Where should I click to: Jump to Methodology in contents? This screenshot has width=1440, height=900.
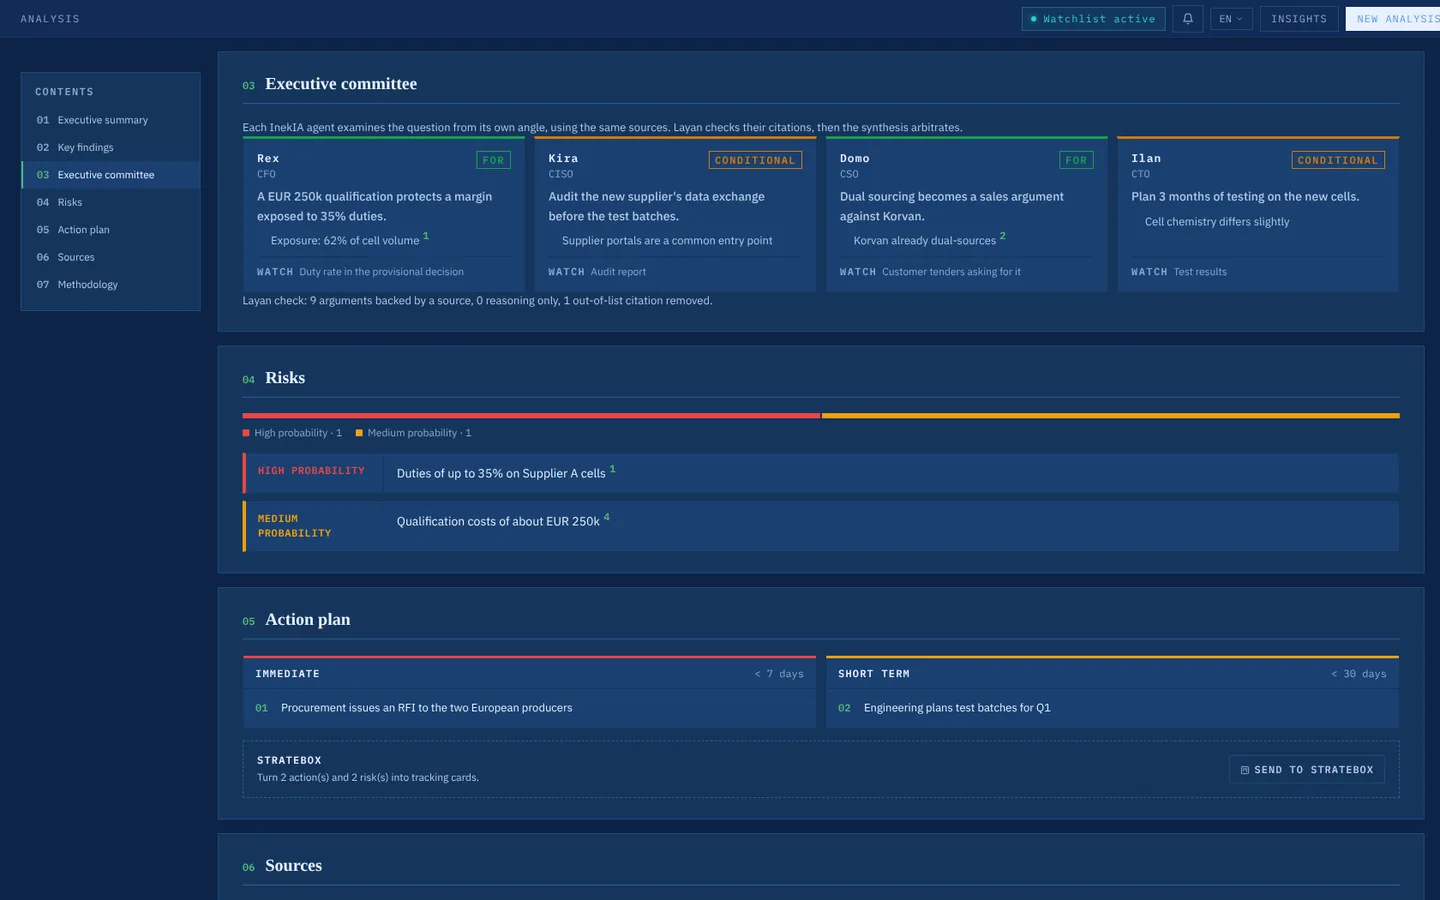(110, 285)
